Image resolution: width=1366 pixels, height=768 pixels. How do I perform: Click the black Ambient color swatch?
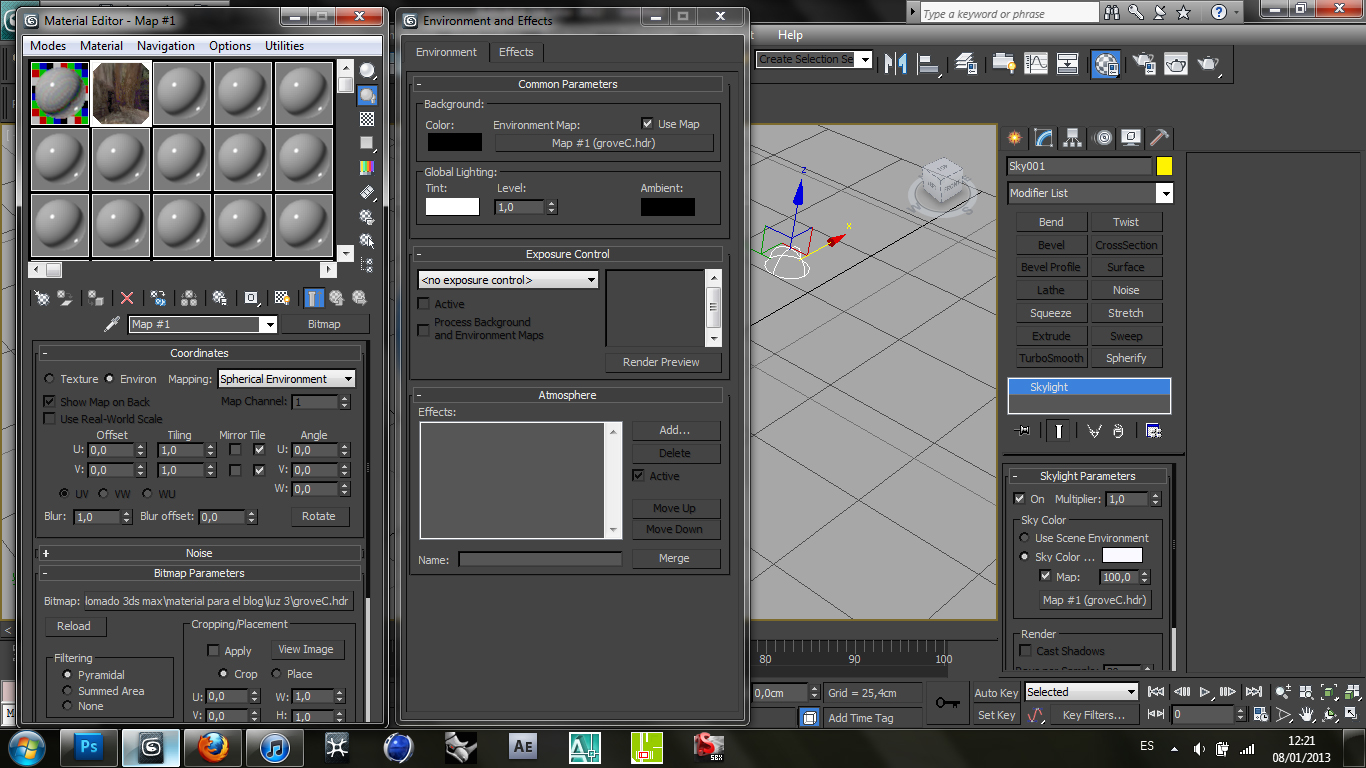click(667, 207)
